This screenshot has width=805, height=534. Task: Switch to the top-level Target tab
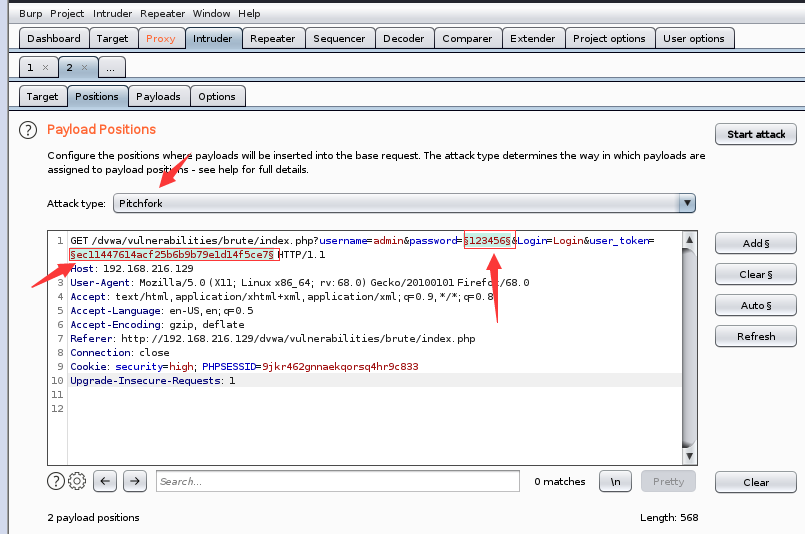click(112, 39)
